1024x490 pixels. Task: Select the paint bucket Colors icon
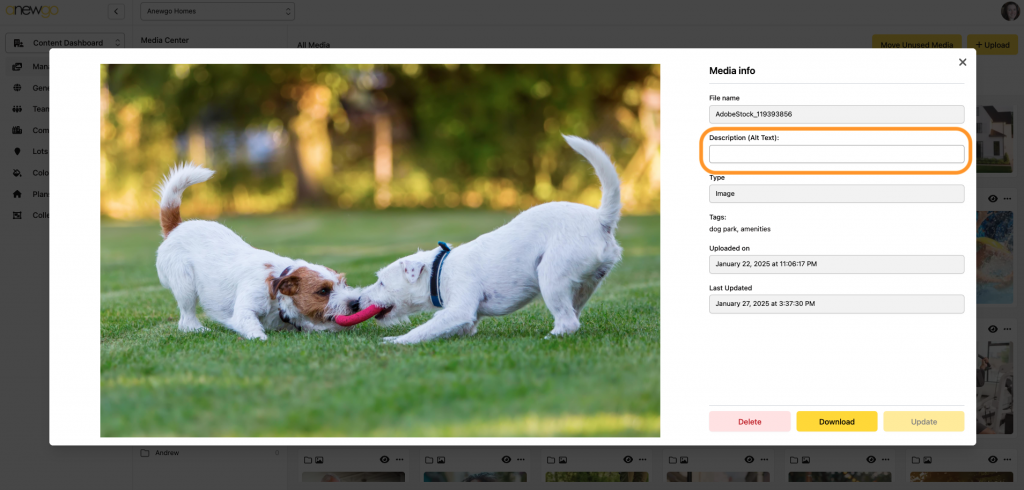coord(17,172)
